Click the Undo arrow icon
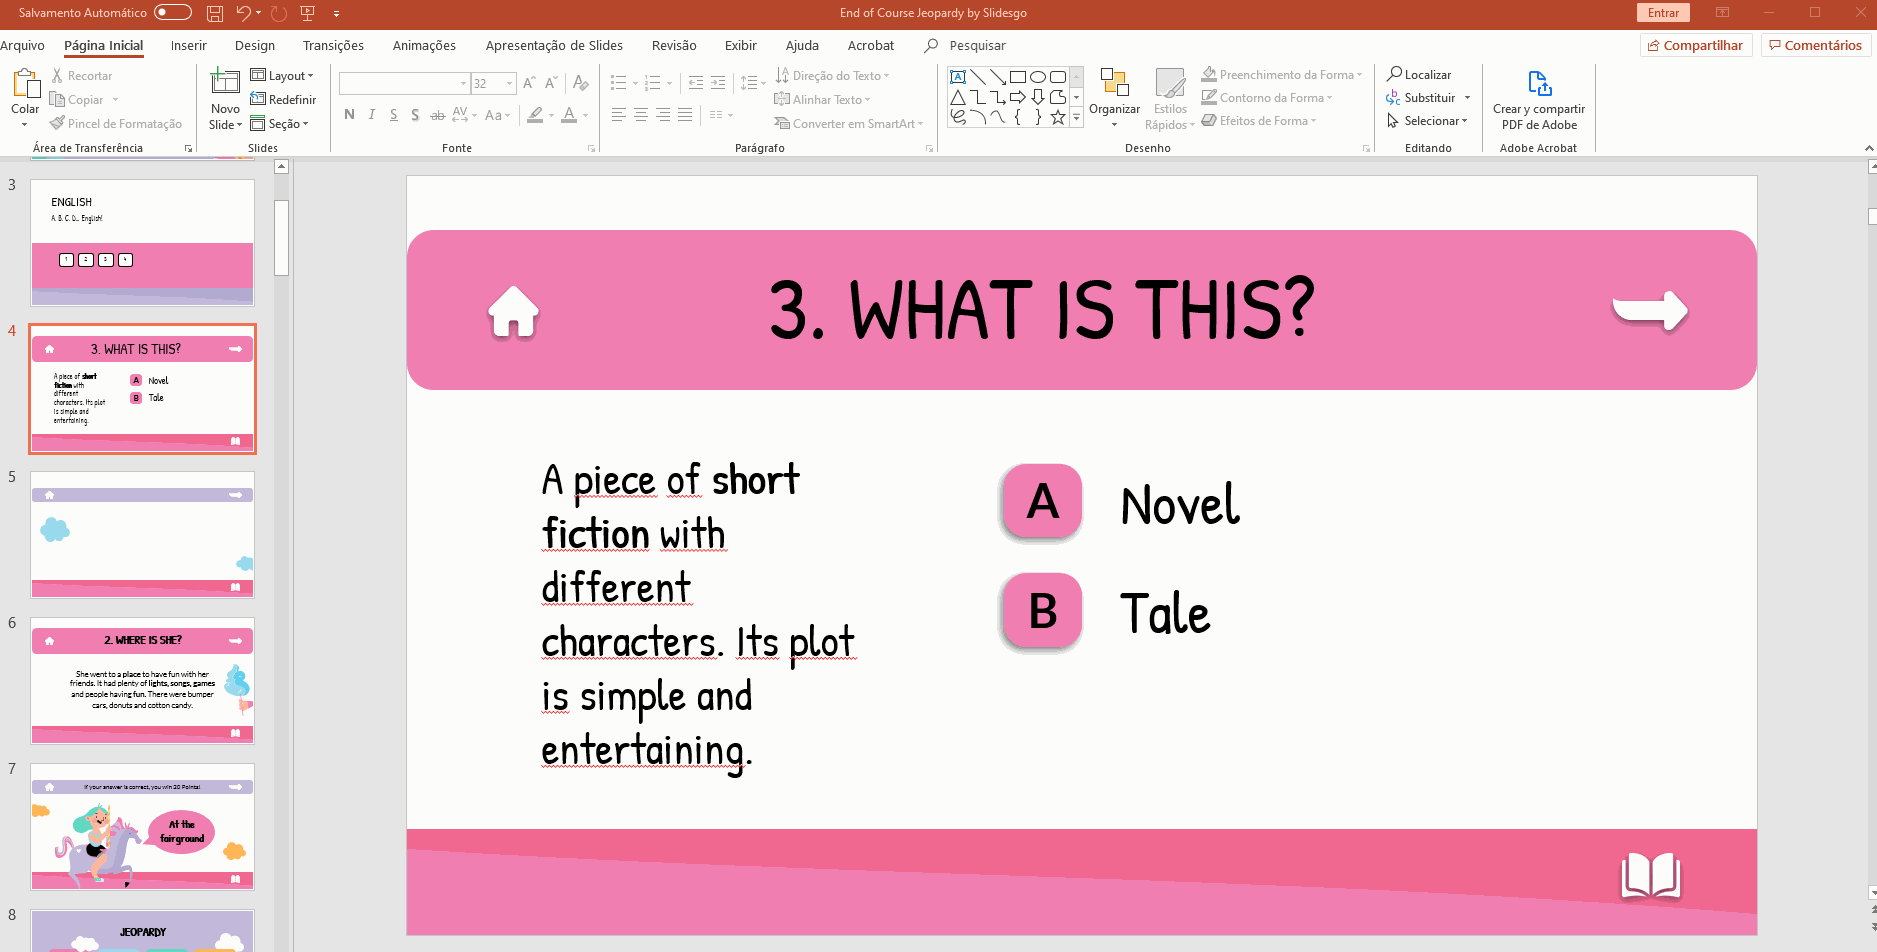The image size is (1877, 952). (x=243, y=13)
